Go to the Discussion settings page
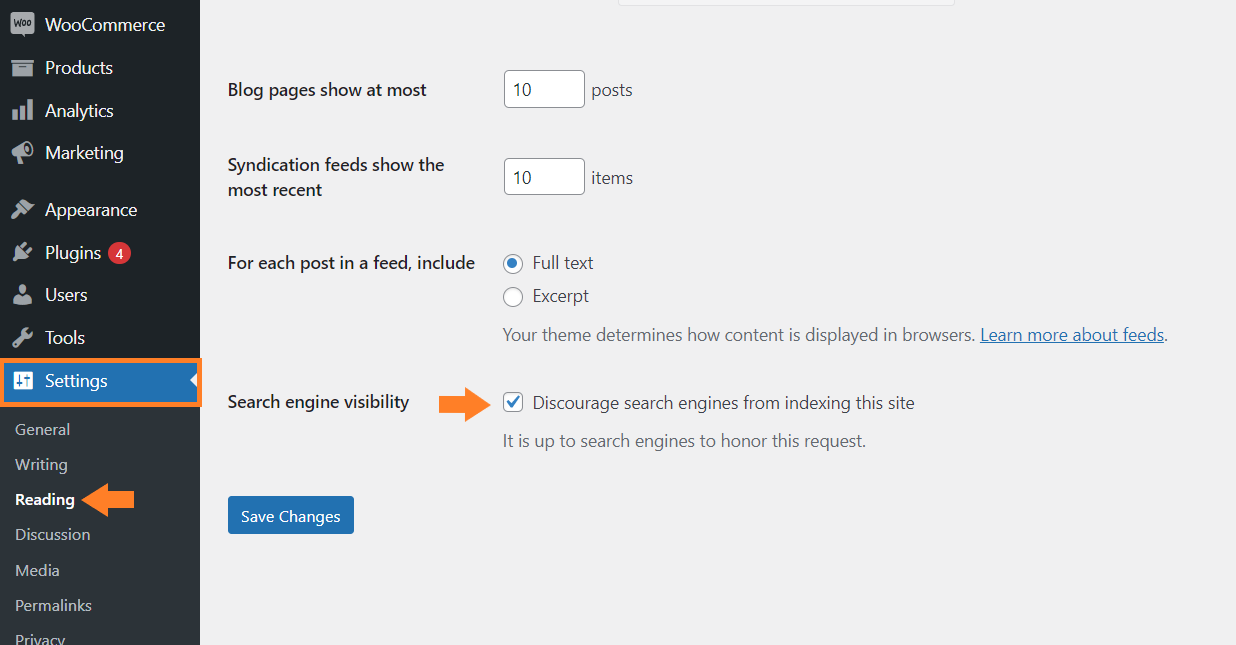Image resolution: width=1236 pixels, height=645 pixels. [x=53, y=534]
